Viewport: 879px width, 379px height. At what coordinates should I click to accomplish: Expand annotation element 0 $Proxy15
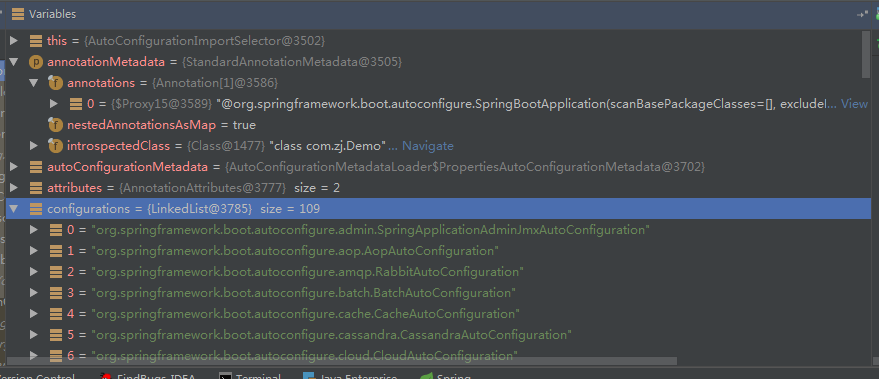tap(54, 104)
